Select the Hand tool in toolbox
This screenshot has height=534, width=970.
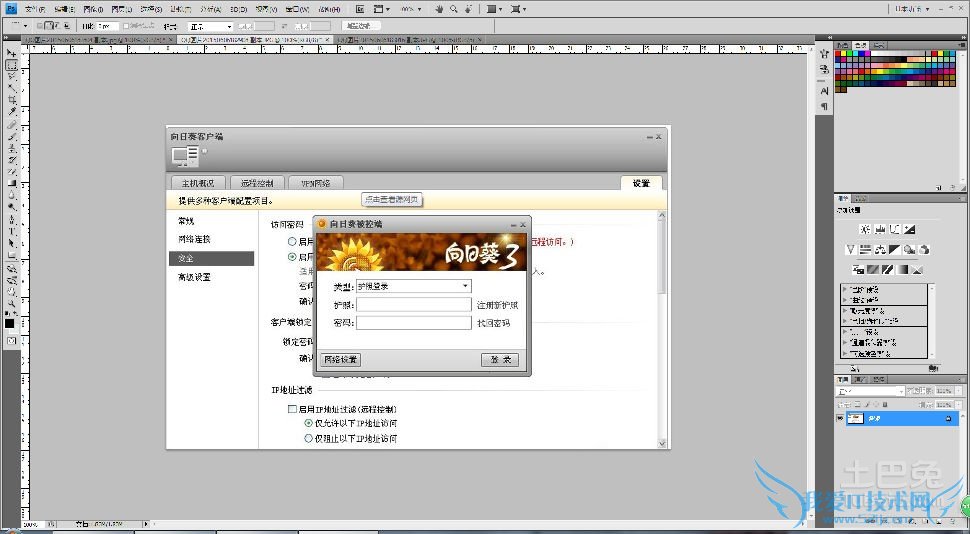pyautogui.click(x=11, y=291)
